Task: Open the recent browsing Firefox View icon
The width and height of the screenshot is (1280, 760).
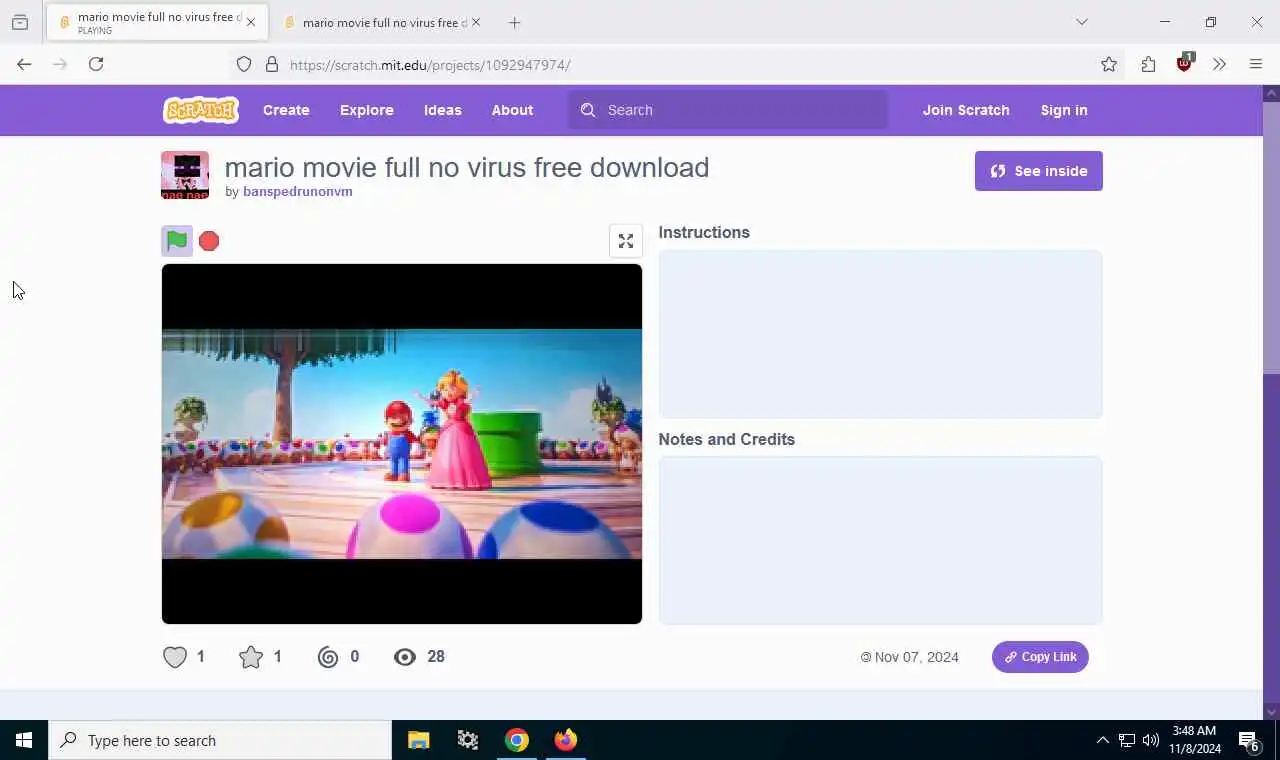Action: (20, 22)
